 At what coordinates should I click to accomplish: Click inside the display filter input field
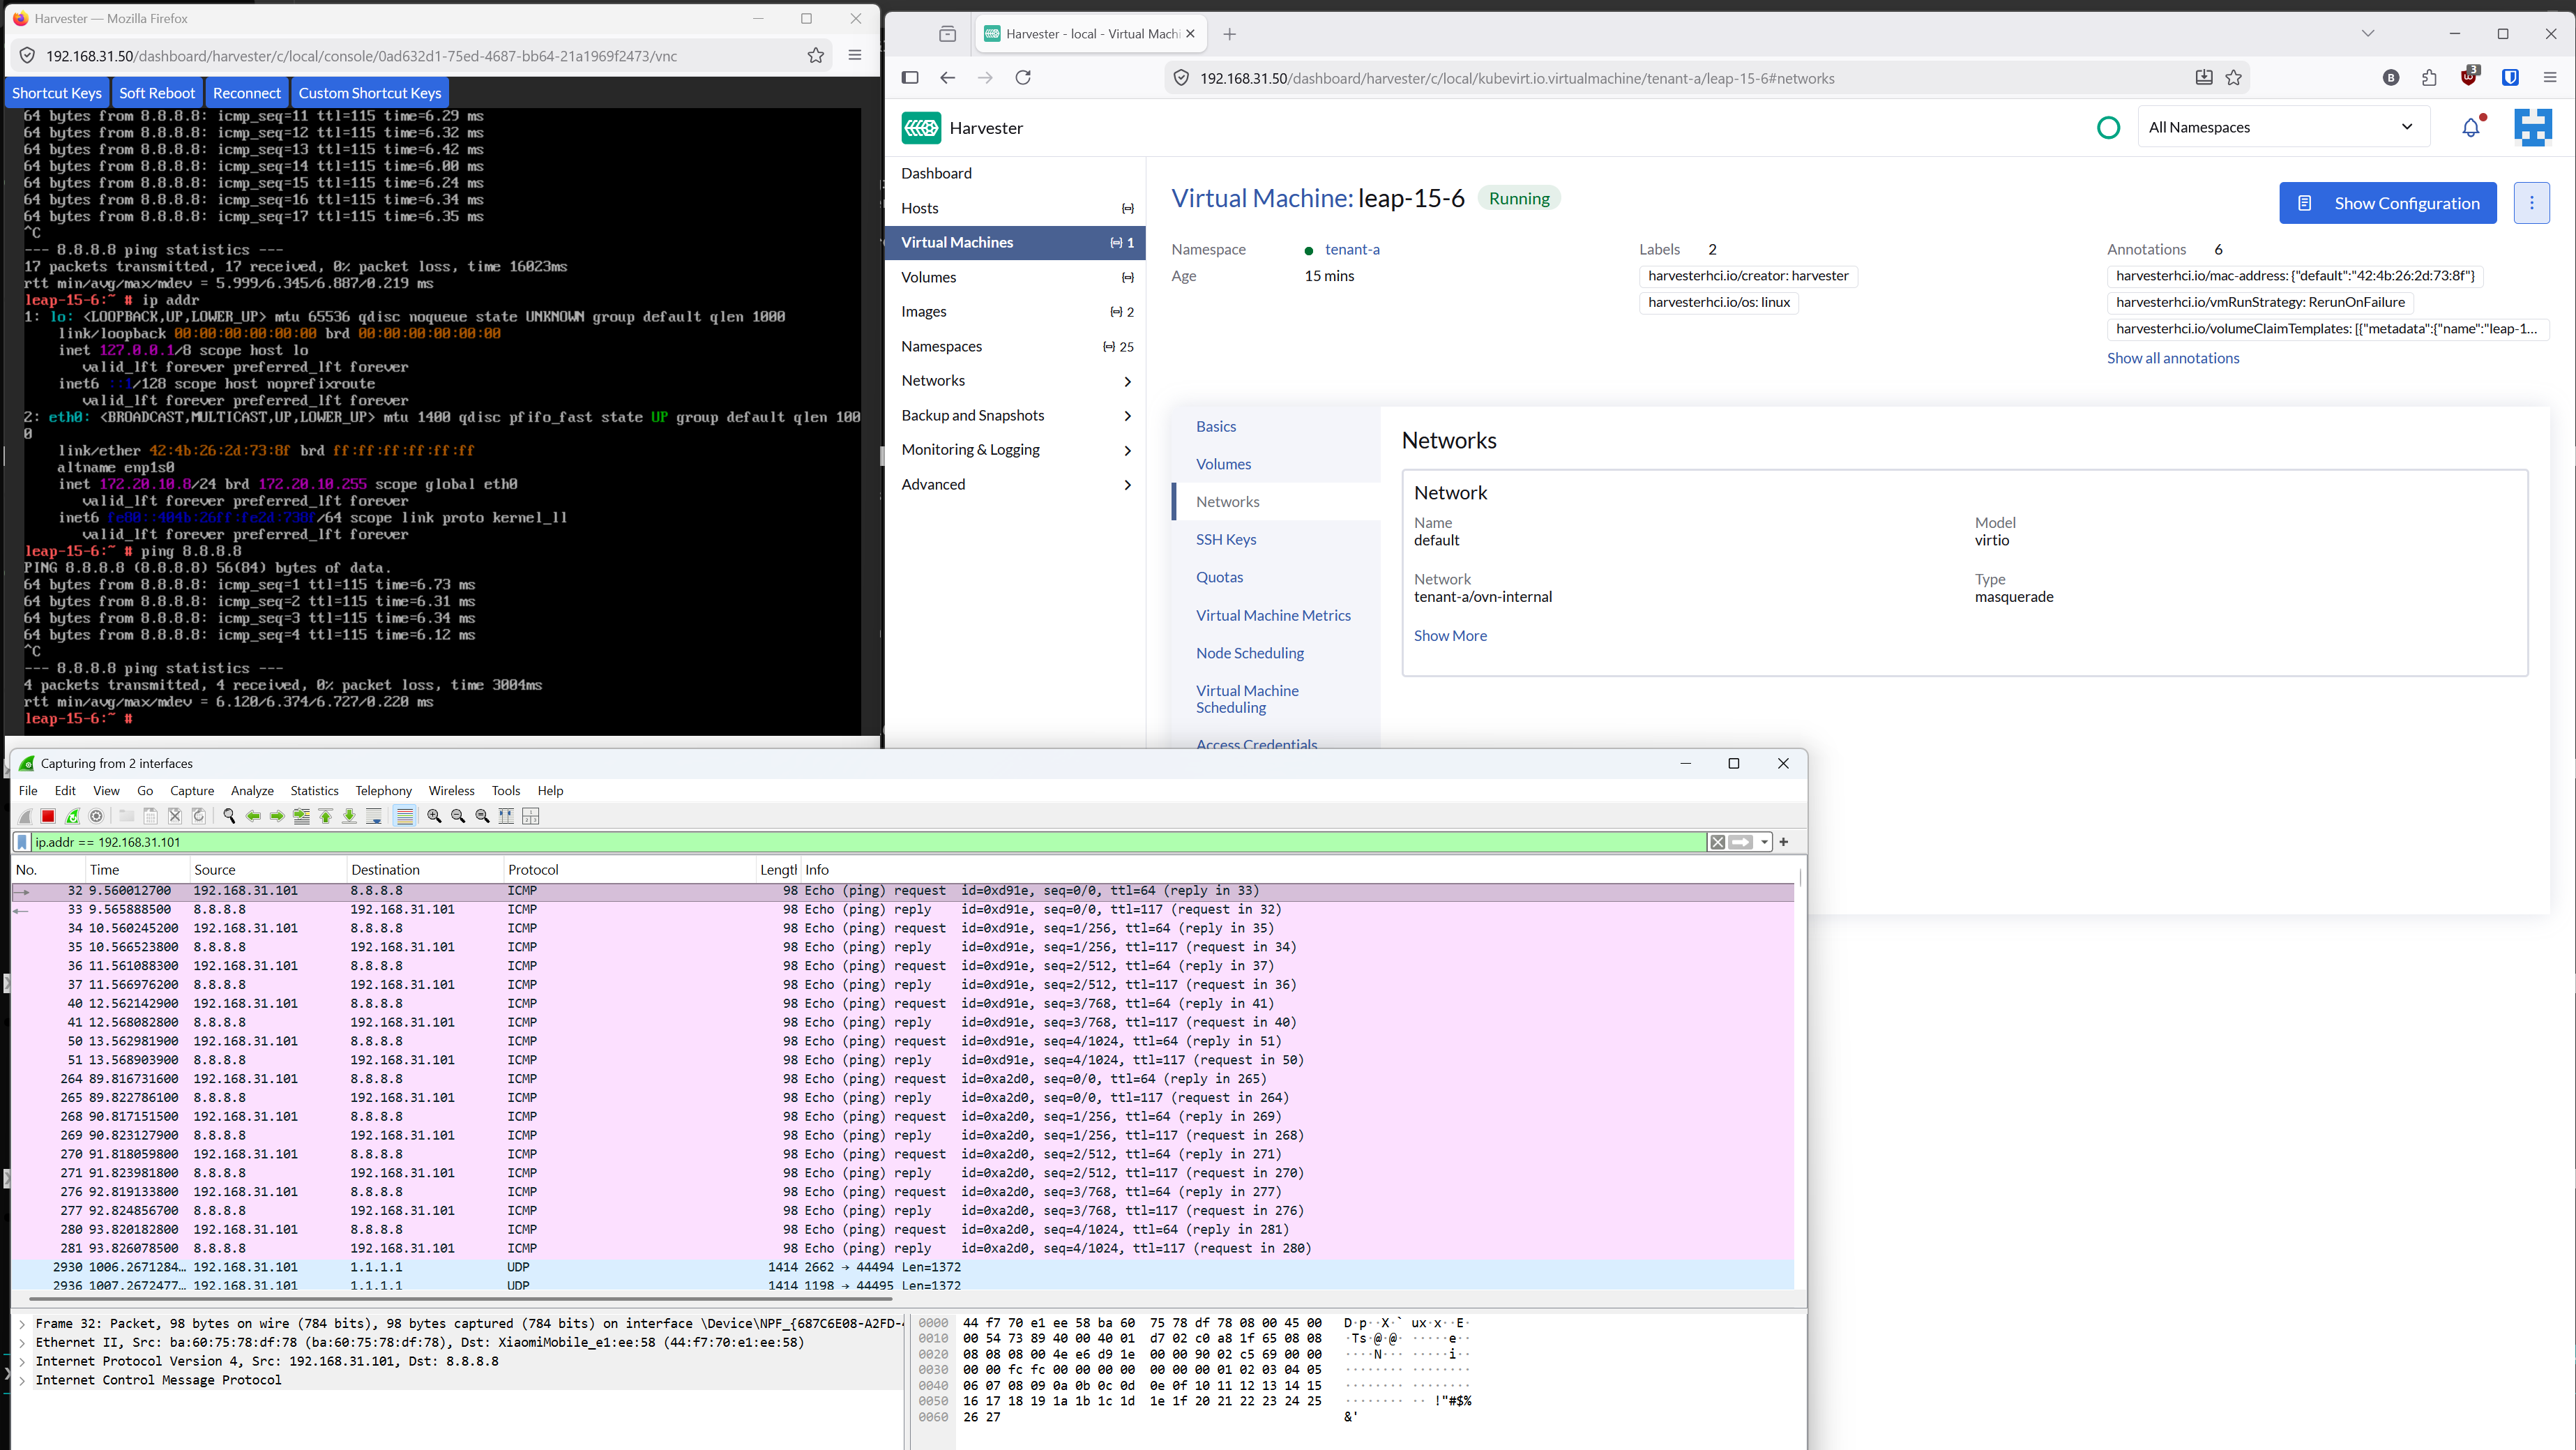tap(400, 842)
